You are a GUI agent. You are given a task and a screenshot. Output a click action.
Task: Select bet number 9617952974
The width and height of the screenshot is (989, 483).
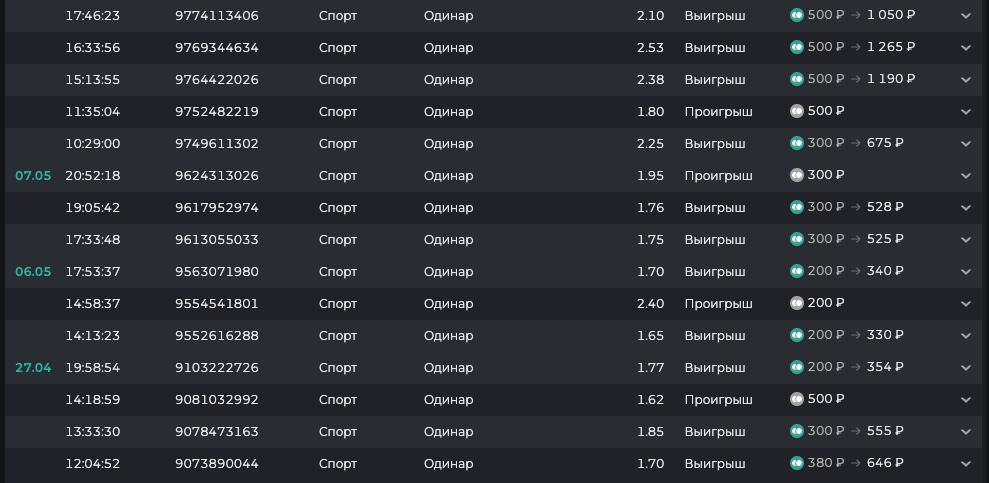point(216,207)
